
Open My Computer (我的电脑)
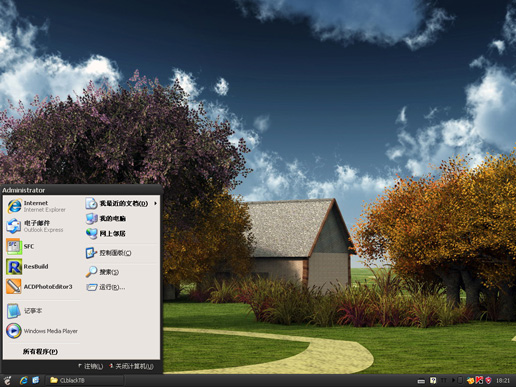pos(121,219)
